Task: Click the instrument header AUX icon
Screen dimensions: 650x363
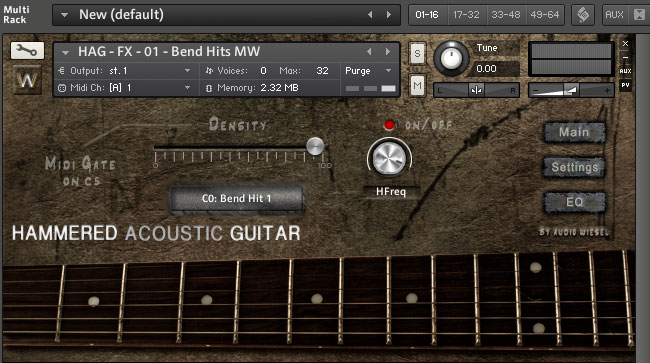Action: pos(626,71)
